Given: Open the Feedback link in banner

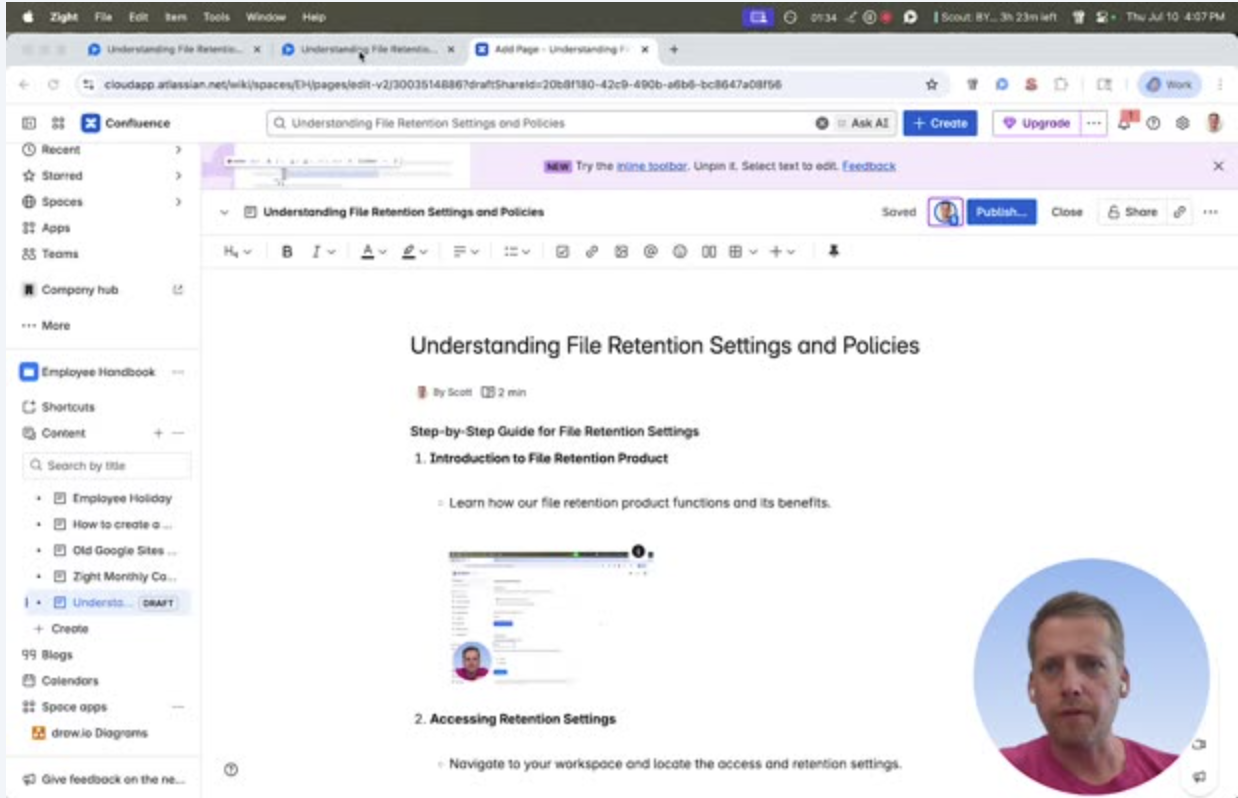Looking at the screenshot, I should pos(869,166).
